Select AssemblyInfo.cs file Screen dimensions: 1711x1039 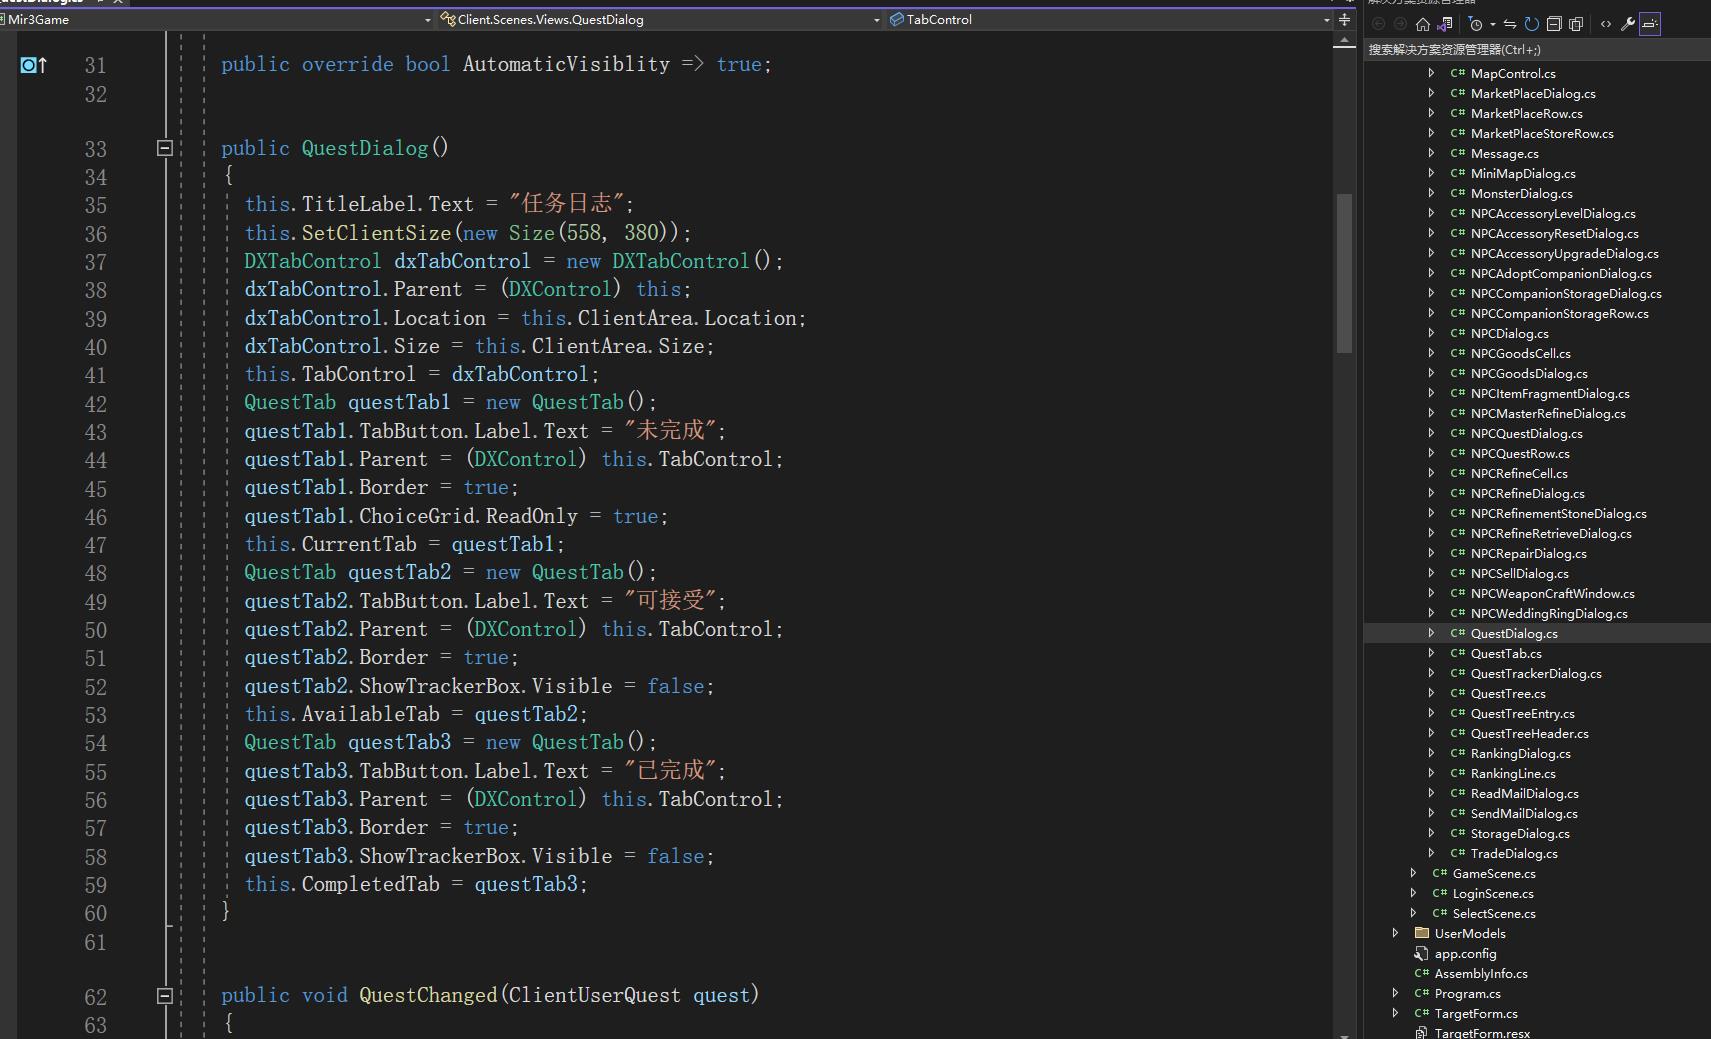[x=1481, y=973]
